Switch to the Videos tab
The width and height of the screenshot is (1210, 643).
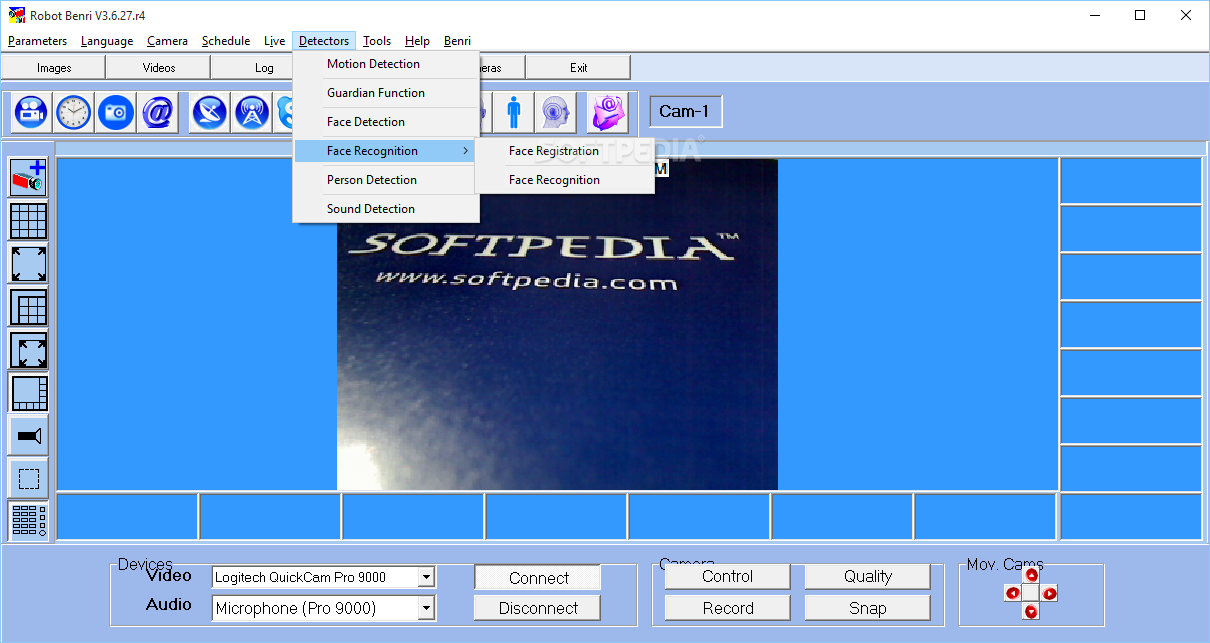coord(159,68)
